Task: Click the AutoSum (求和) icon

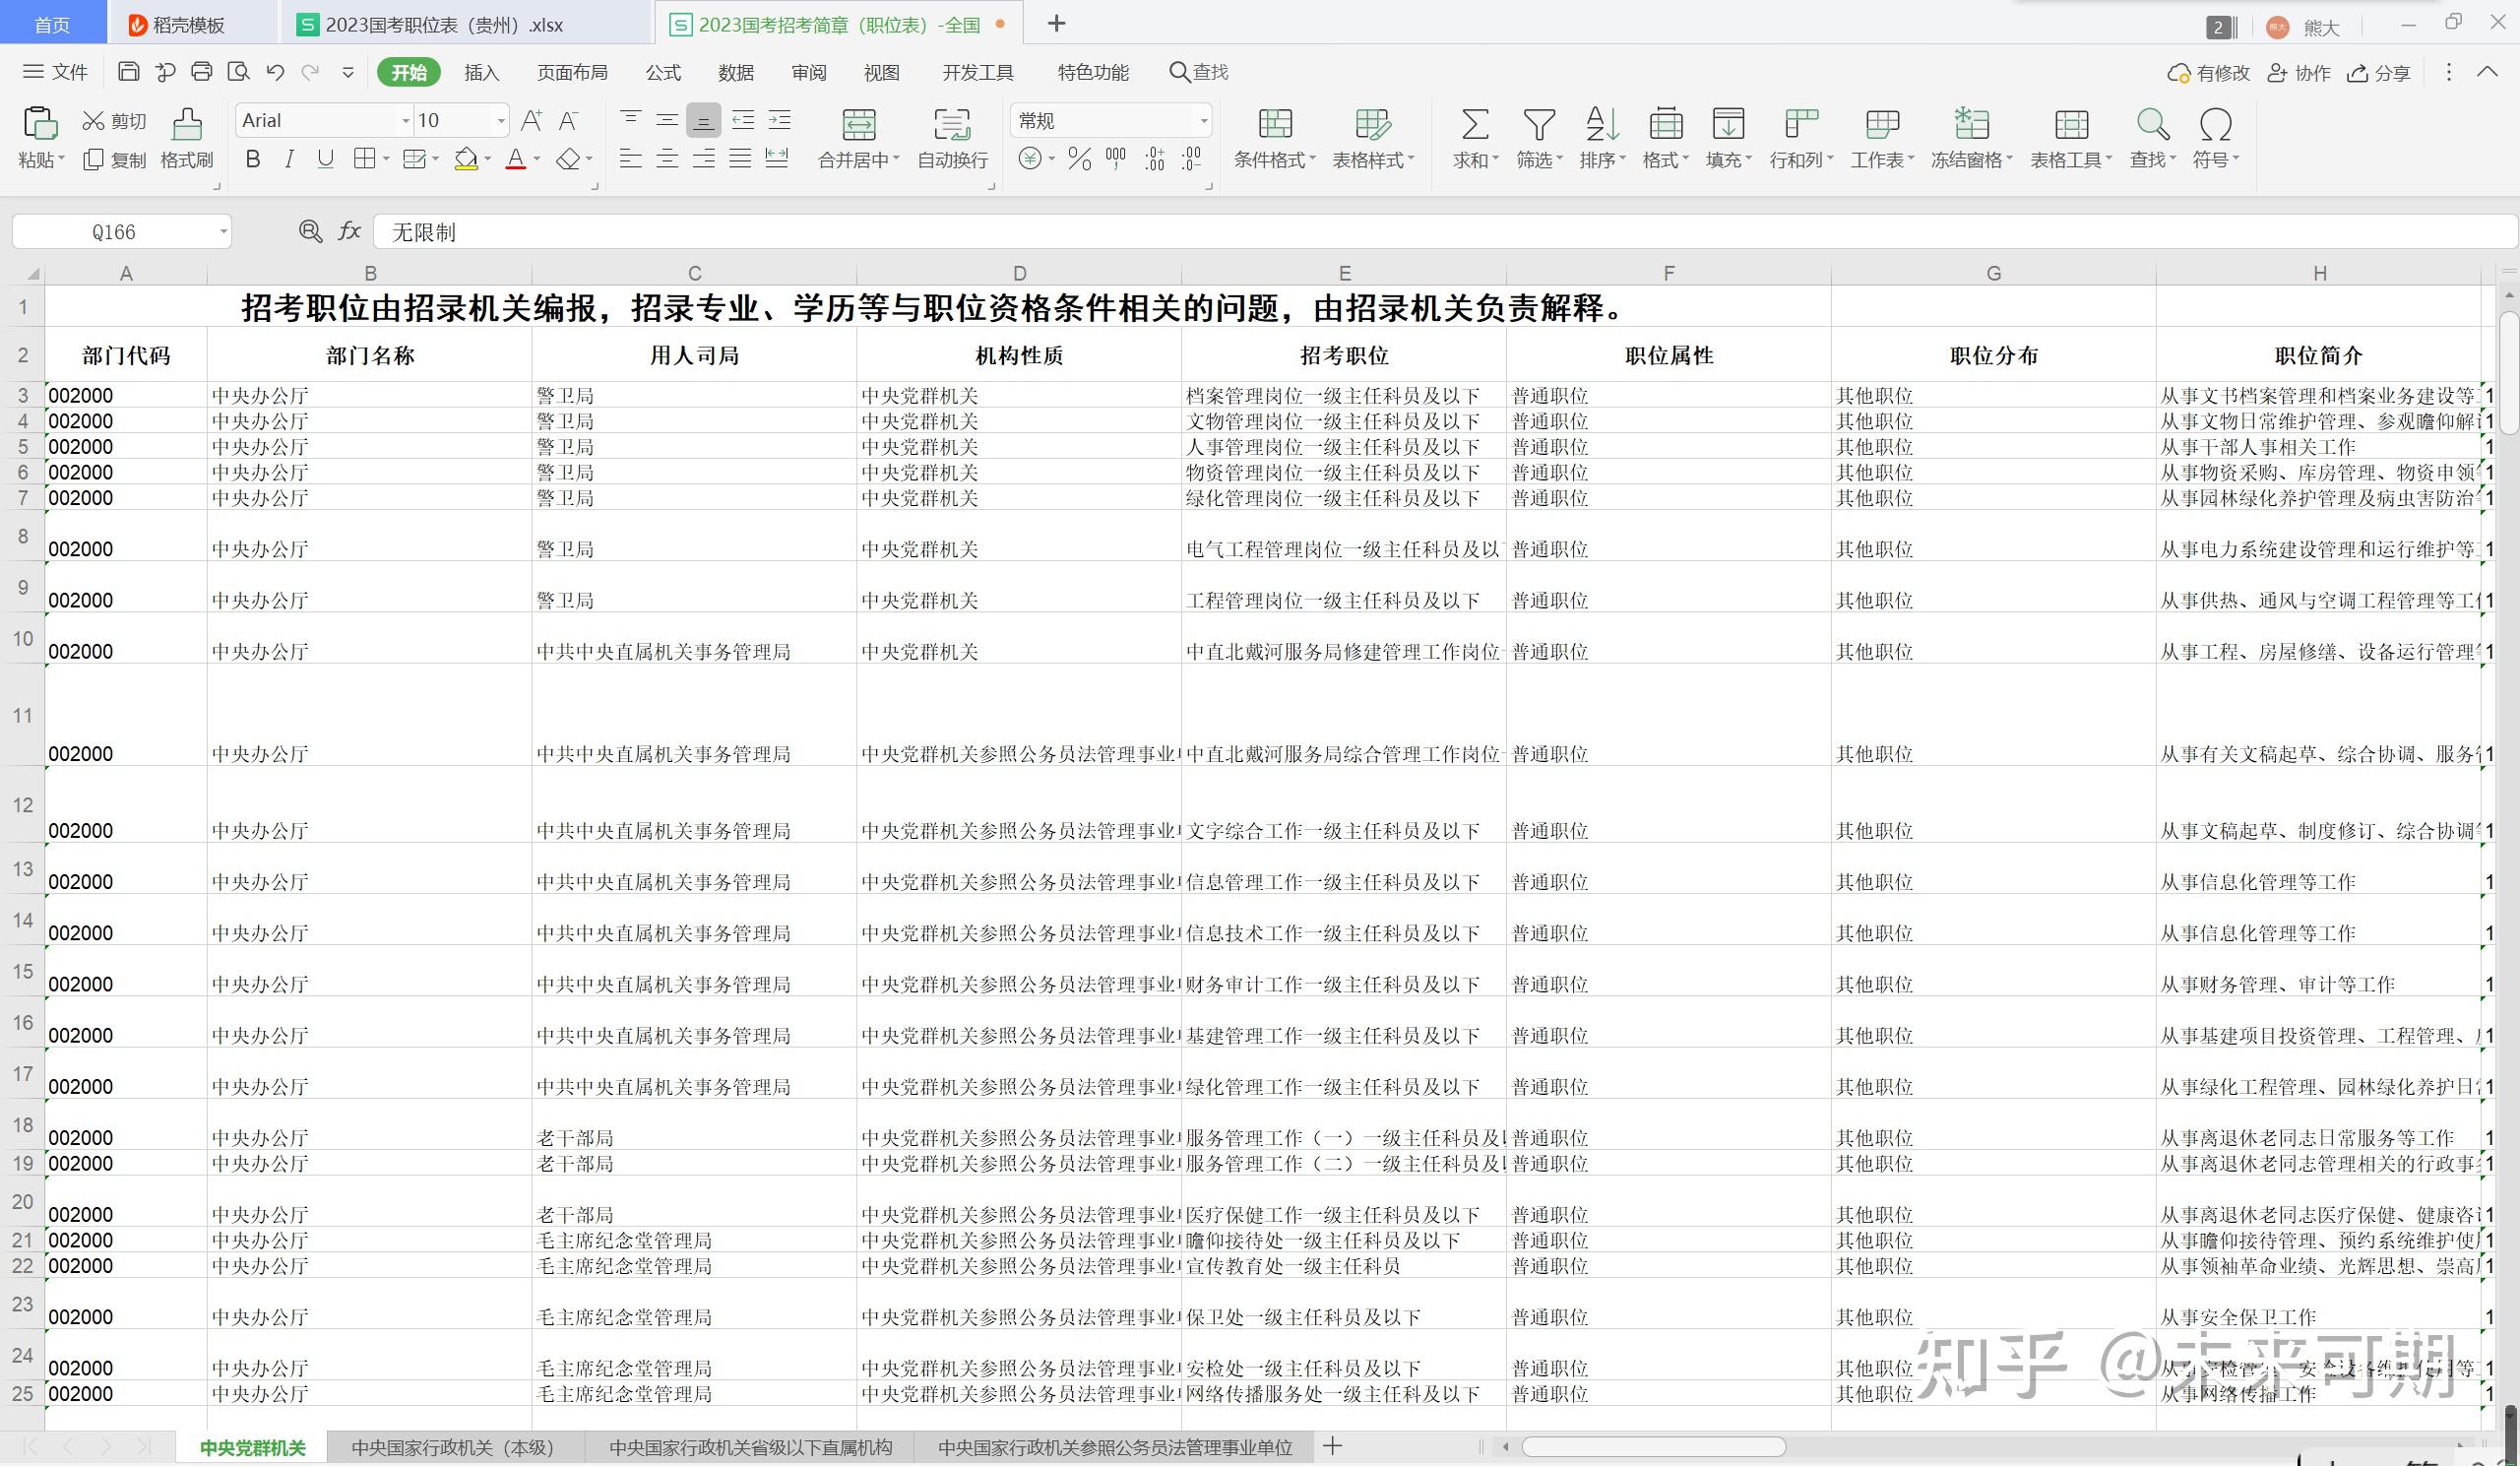Action: (1475, 124)
